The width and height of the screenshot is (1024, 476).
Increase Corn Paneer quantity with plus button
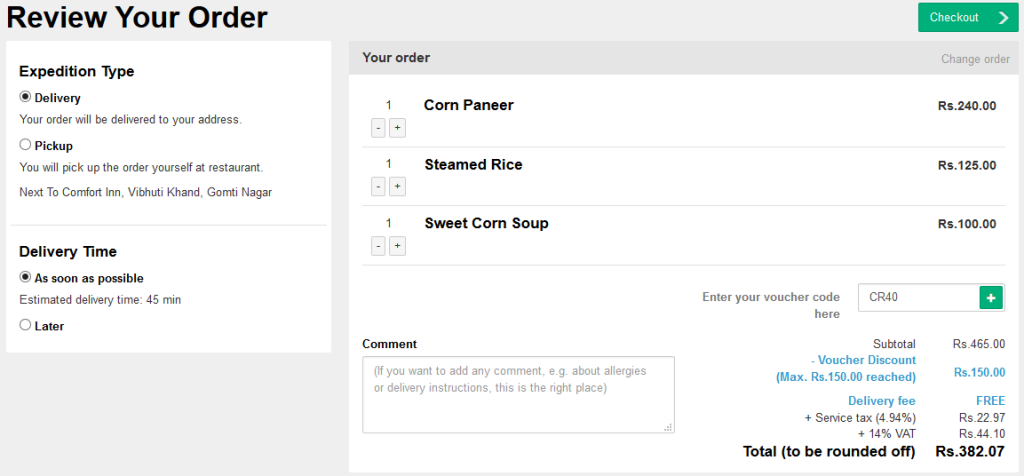(x=397, y=128)
